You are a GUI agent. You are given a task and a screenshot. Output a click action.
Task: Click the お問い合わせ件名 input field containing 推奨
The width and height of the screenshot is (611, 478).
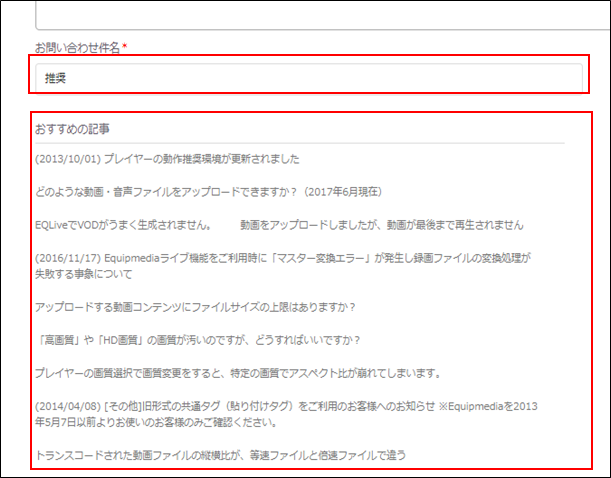click(309, 78)
